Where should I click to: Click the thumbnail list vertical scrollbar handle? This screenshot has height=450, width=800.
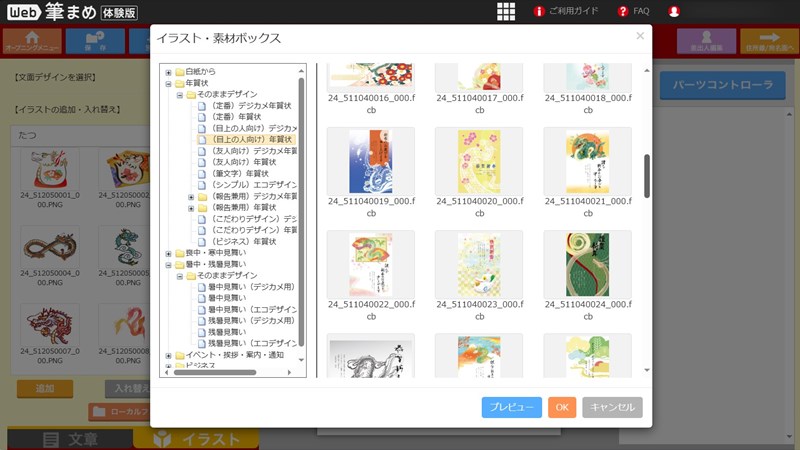coord(647,176)
